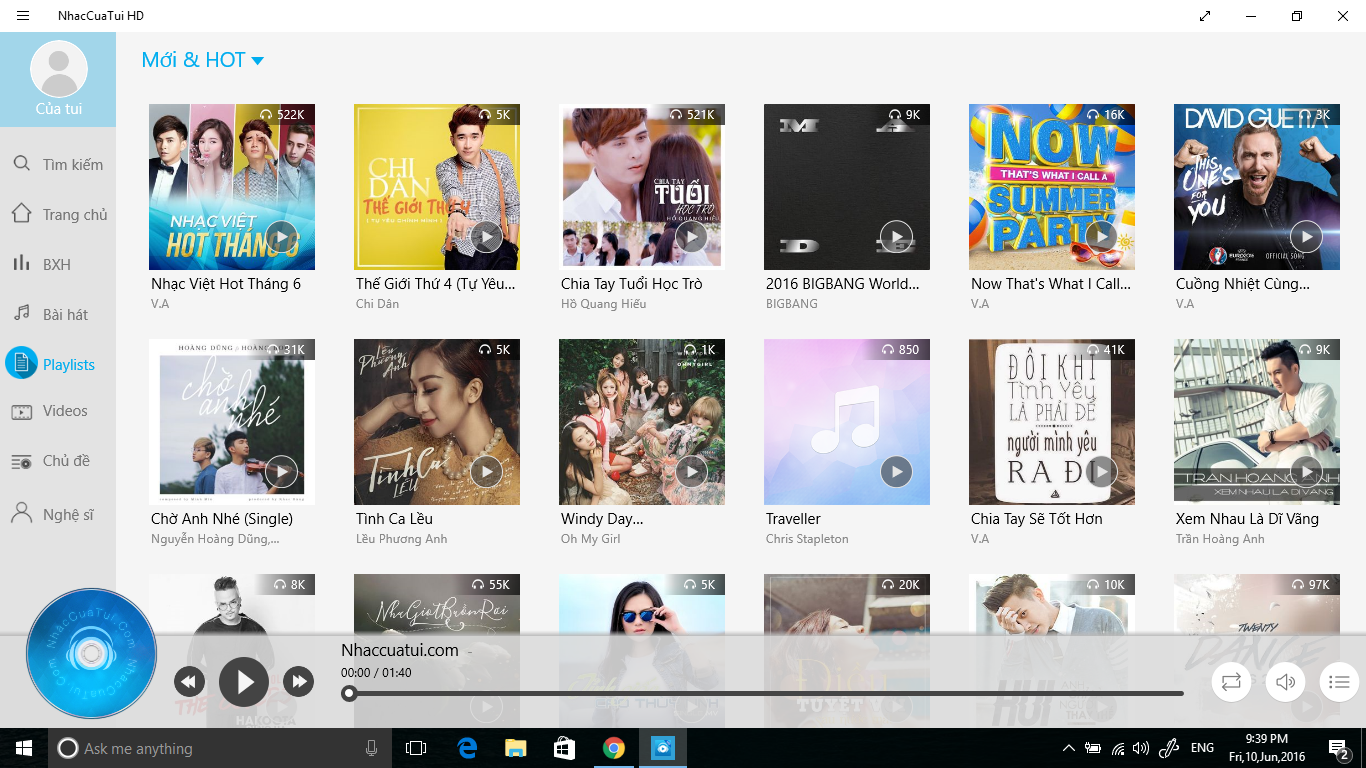The height and width of the screenshot is (768, 1366).
Task: Play Xem Nhau Là Dĩ Vãng album
Action: pyautogui.click(x=1307, y=472)
